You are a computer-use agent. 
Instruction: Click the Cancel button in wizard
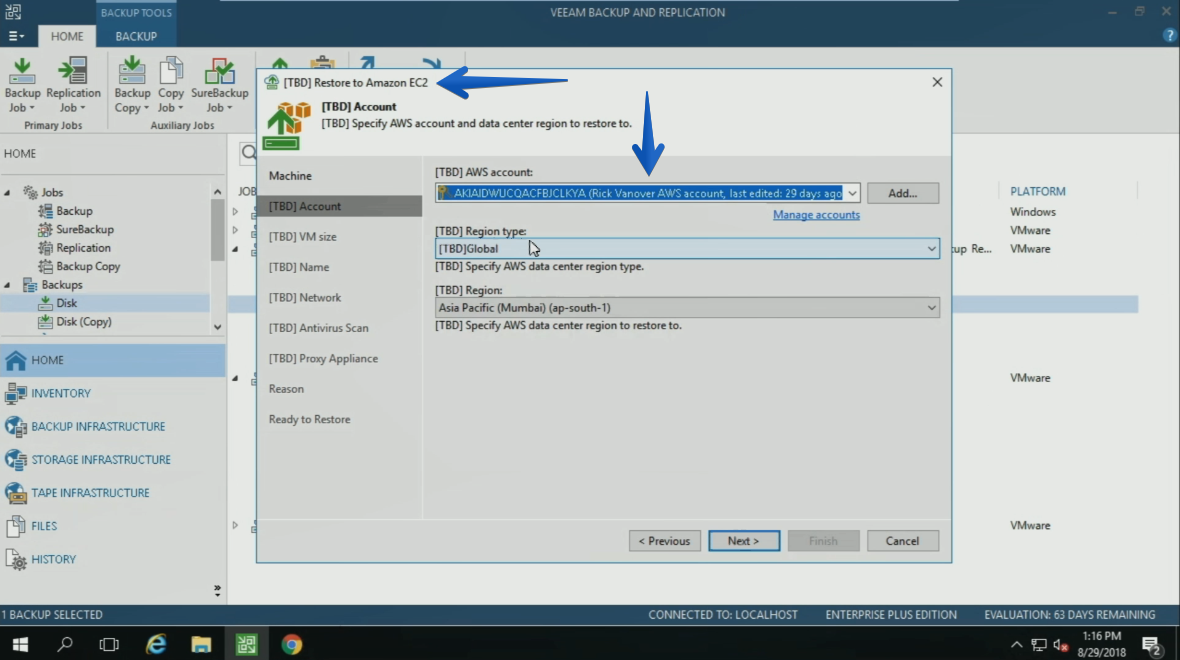coord(902,541)
